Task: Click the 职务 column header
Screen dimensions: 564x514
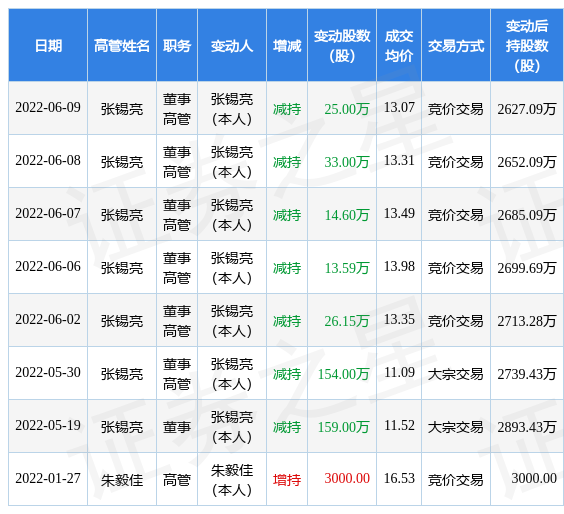Action: coord(177,46)
